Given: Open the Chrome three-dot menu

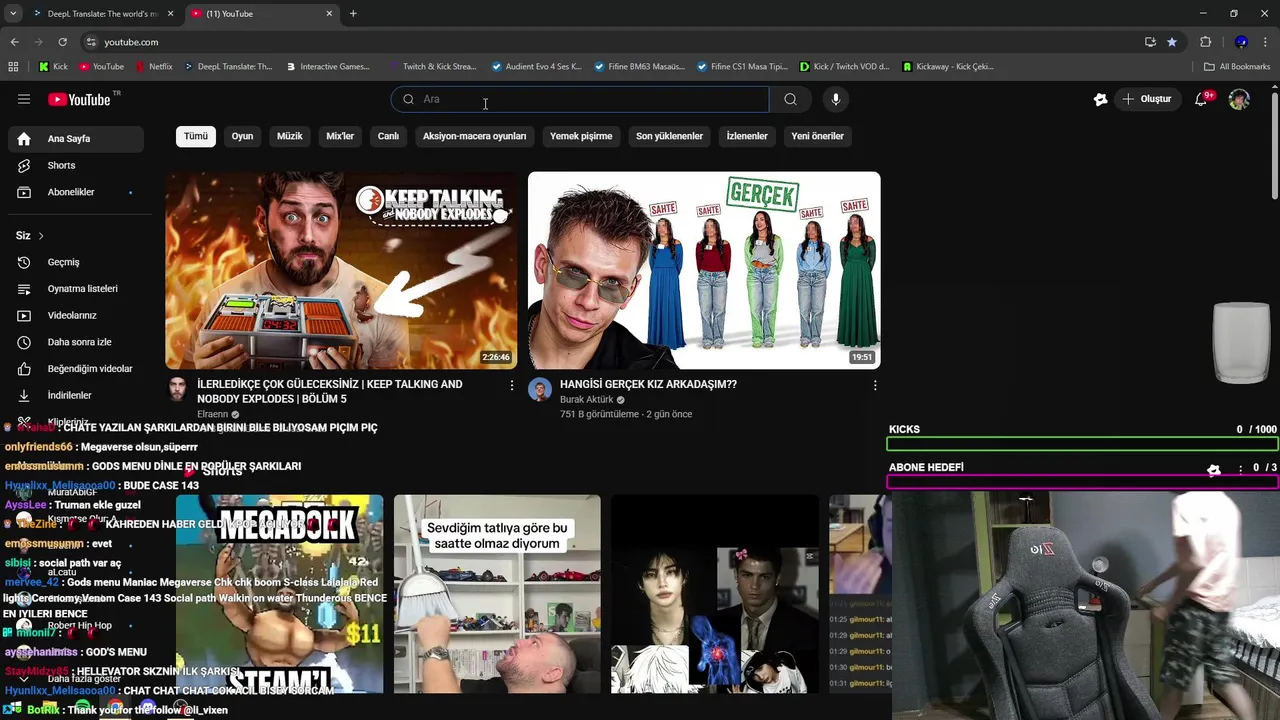Looking at the screenshot, I should (x=1267, y=42).
